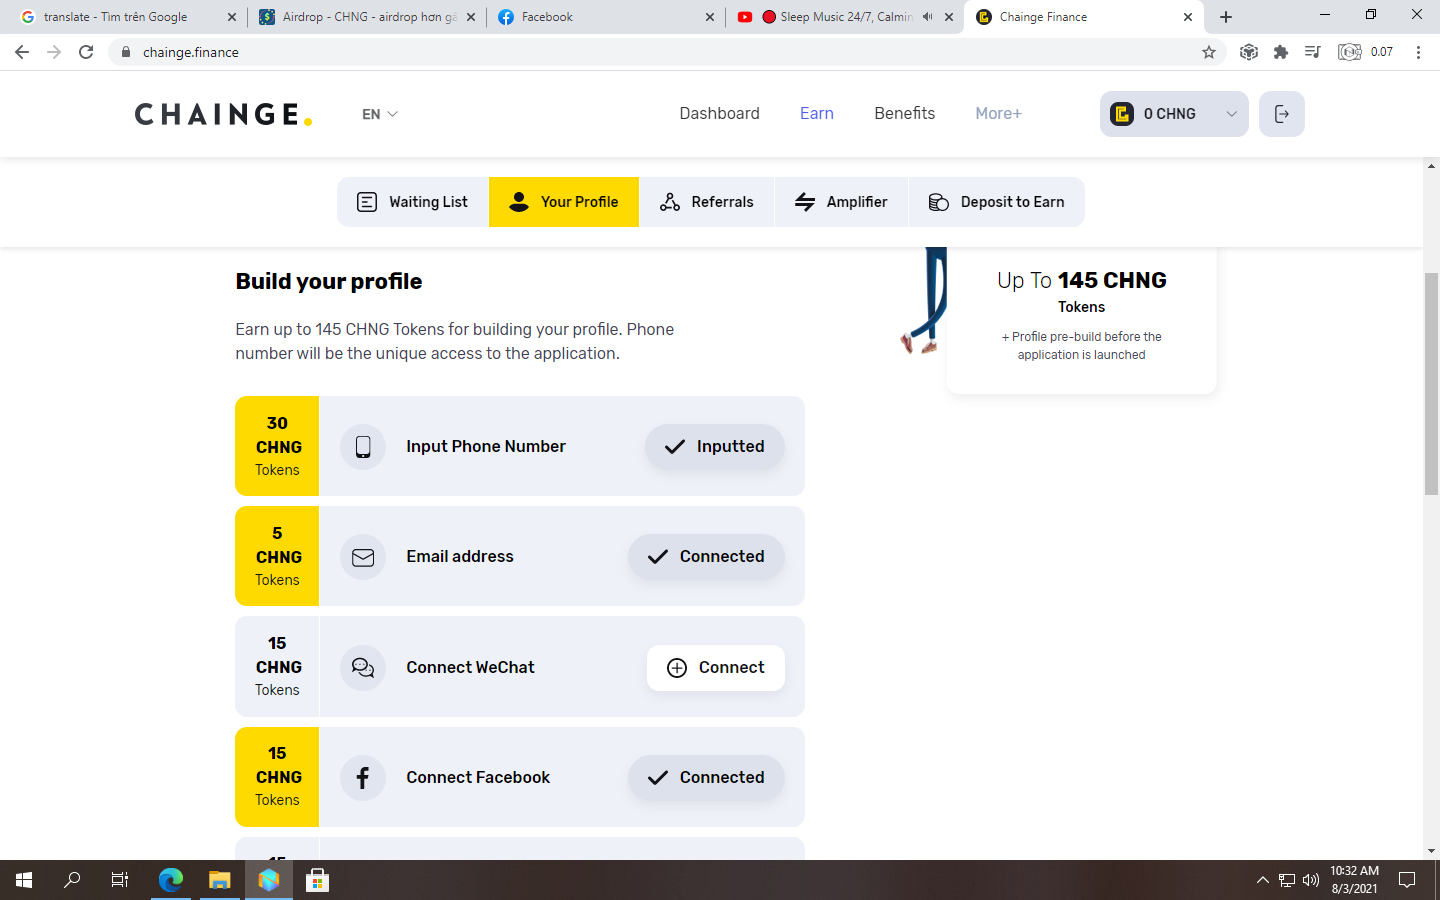The image size is (1440, 900).
Task: Open the Referrals tab
Action: click(707, 202)
